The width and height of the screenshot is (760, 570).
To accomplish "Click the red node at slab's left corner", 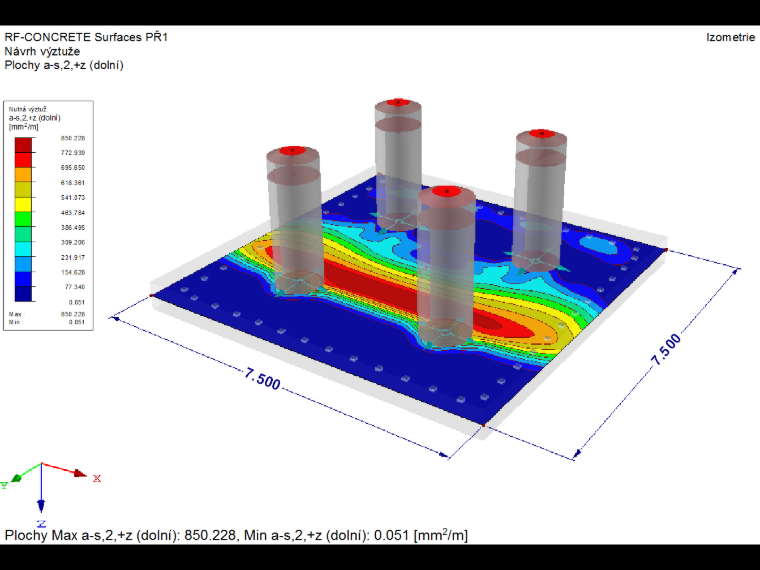I will click(x=151, y=295).
